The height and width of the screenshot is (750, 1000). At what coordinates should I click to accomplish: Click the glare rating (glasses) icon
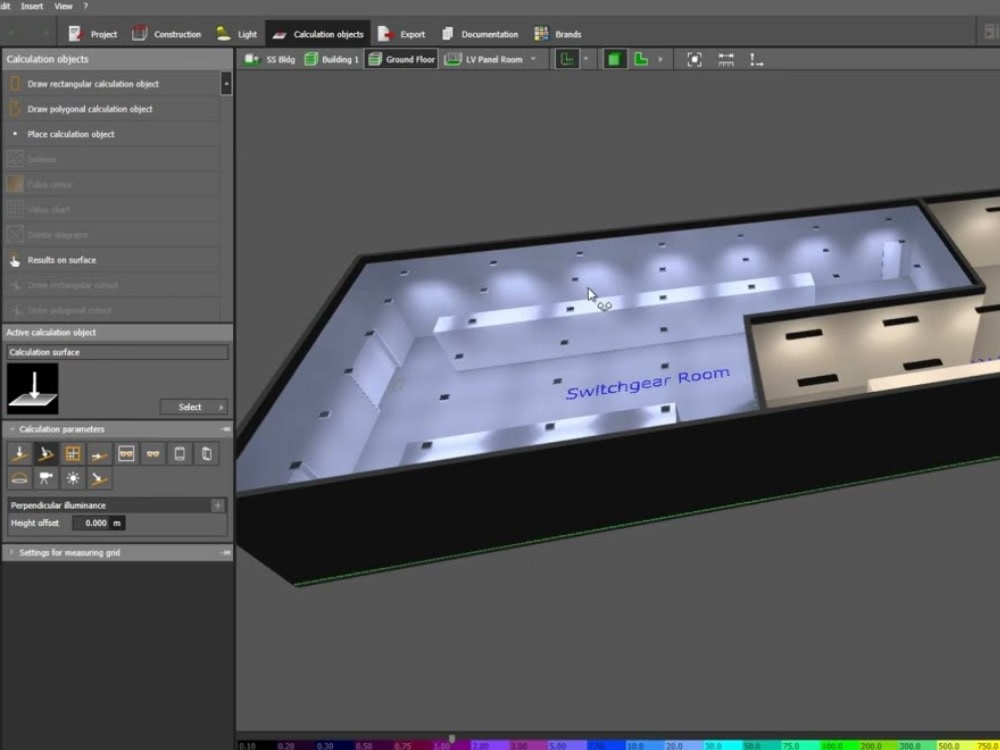(152, 453)
